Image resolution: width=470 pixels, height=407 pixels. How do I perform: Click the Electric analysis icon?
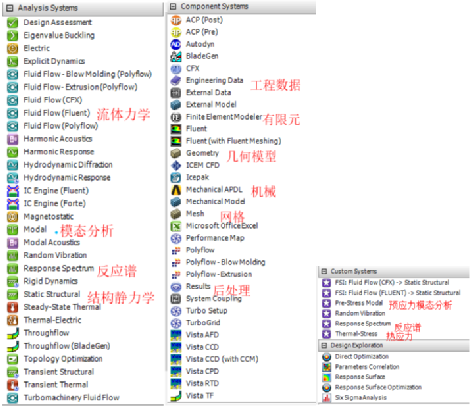[x=13, y=48]
